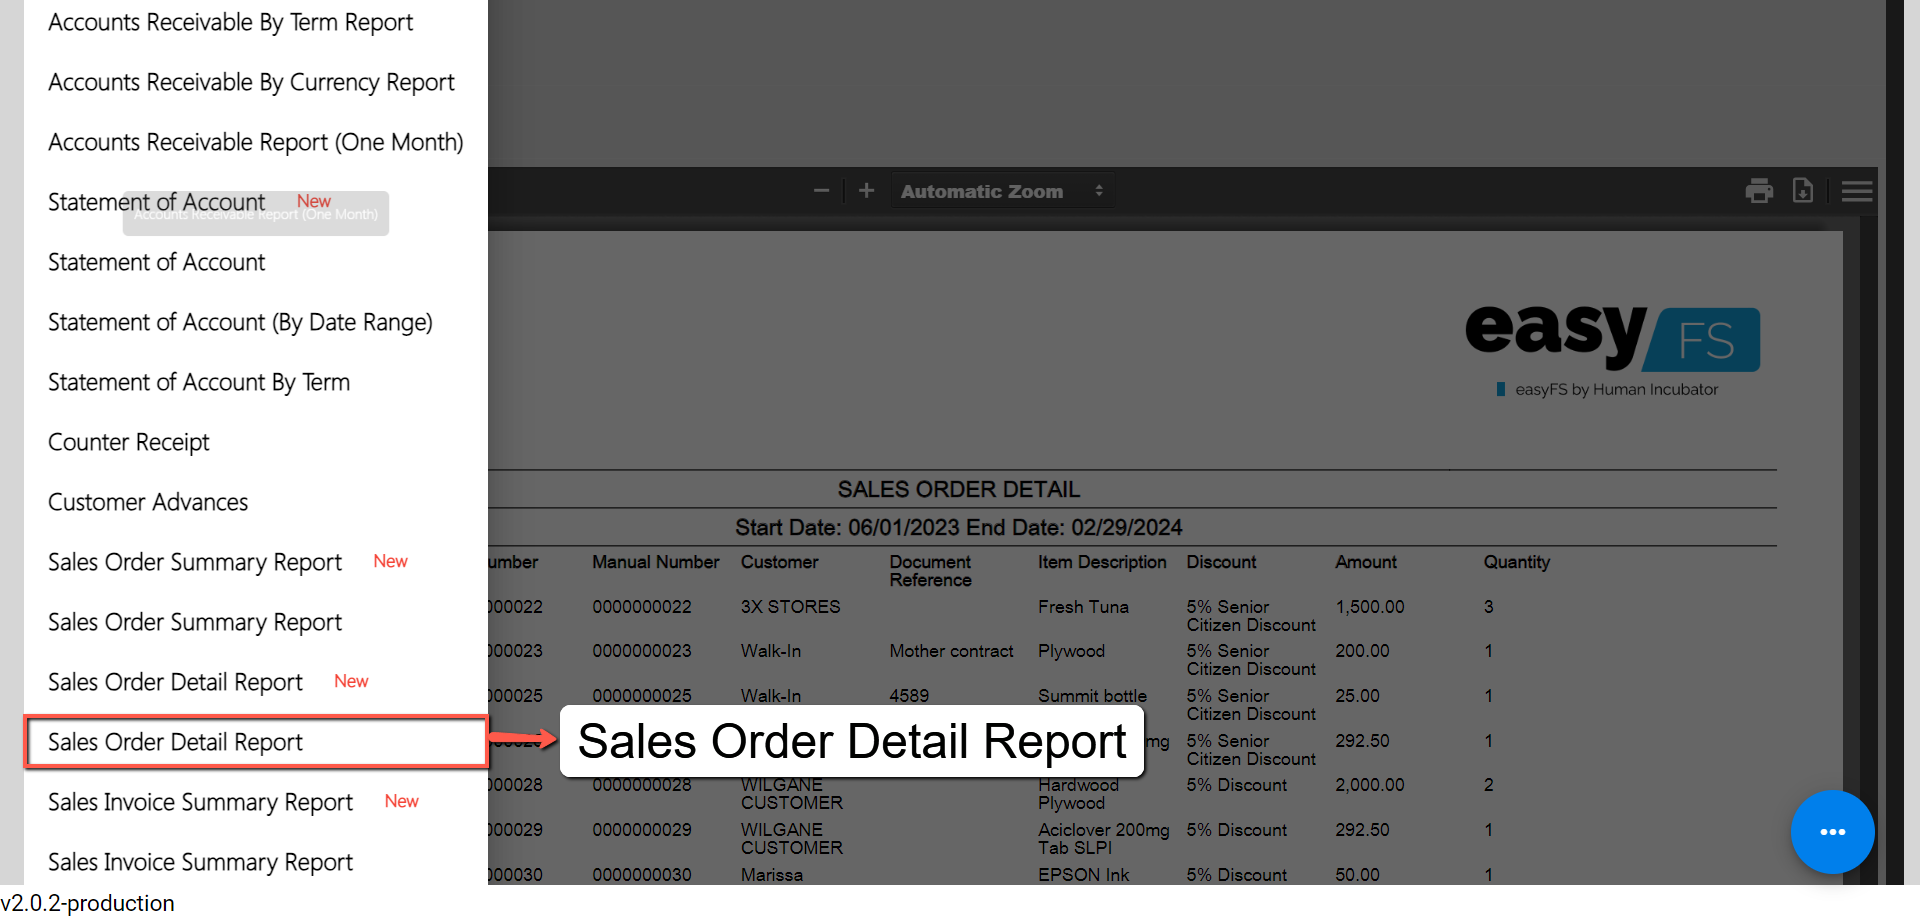1920x919 pixels.
Task: Open the PDF viewer tools menu icon
Action: [x=1857, y=191]
